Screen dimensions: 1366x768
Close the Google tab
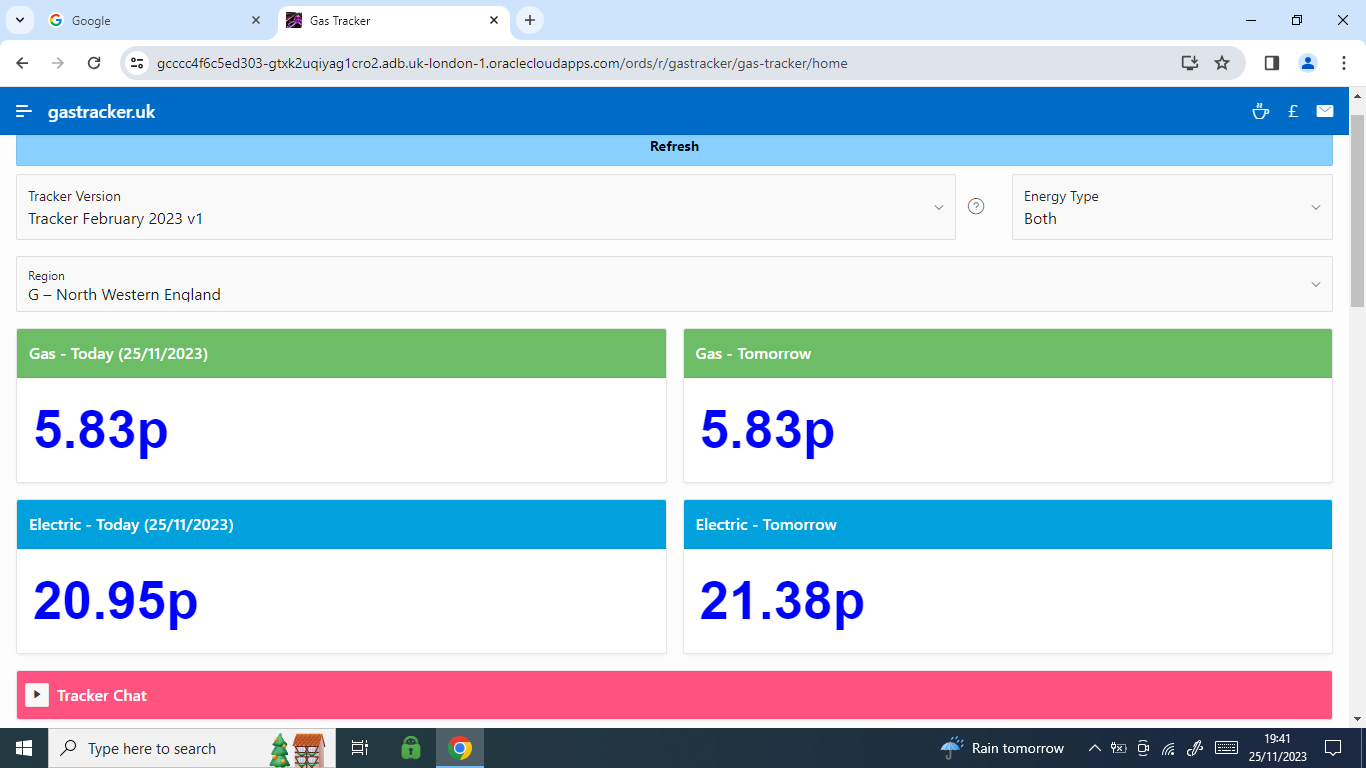[256, 20]
